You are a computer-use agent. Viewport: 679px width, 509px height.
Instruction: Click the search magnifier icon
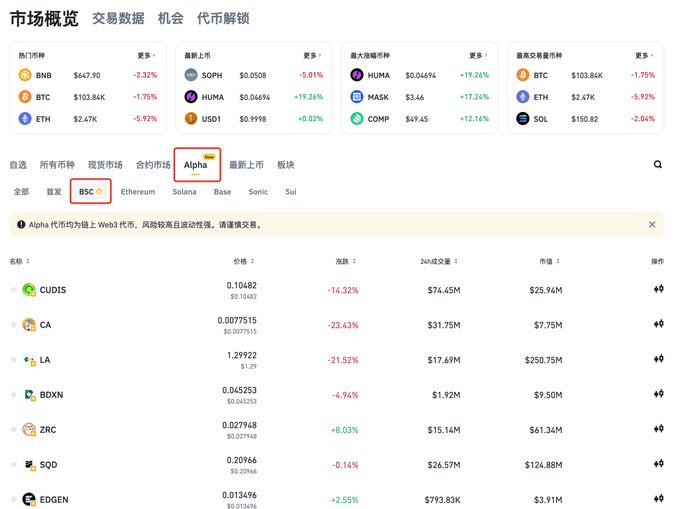657,164
